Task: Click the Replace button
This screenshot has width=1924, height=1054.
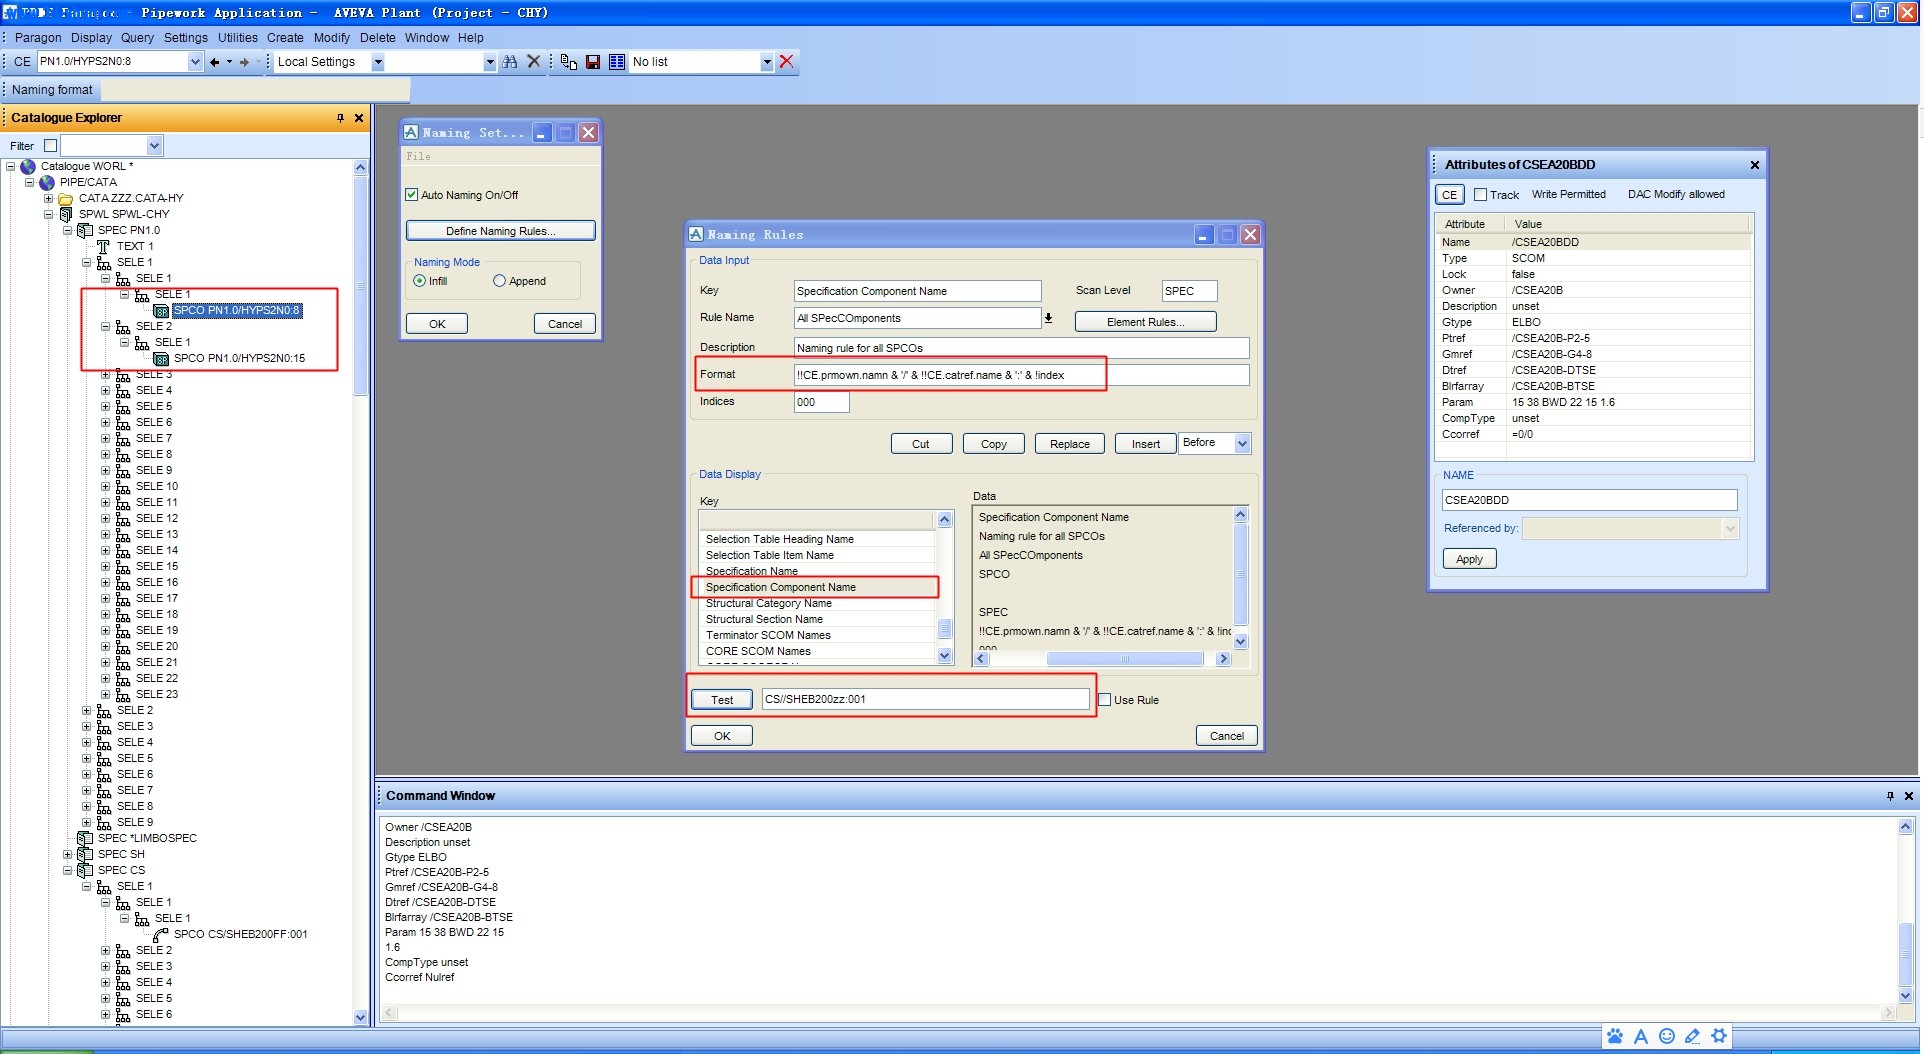Action: (x=1069, y=444)
